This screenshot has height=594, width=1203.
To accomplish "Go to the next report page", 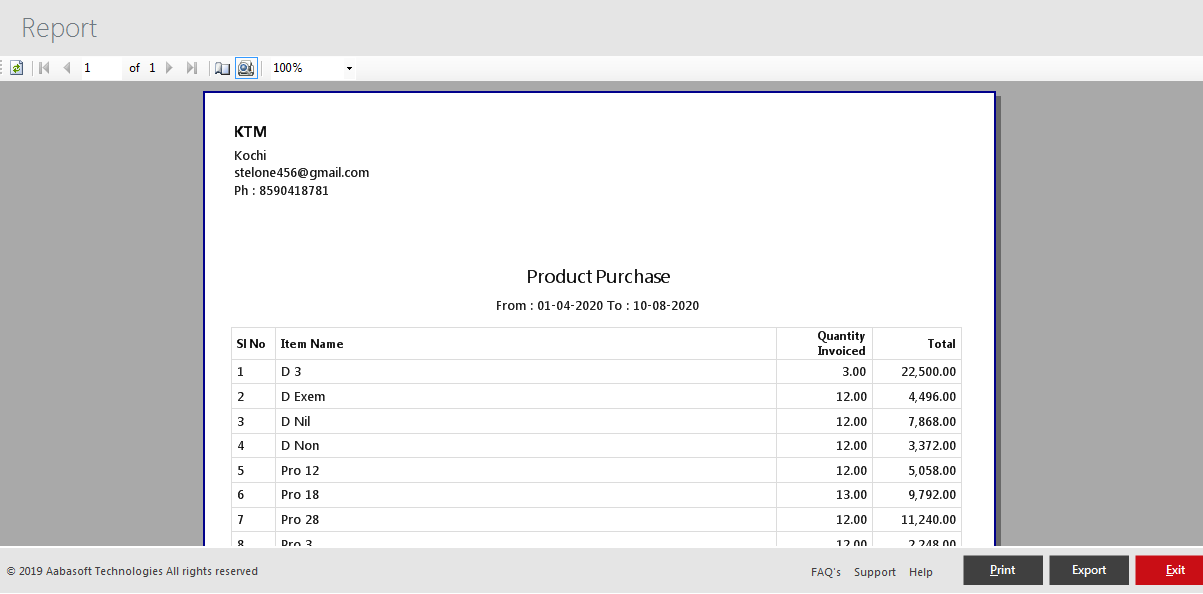I will (169, 68).
